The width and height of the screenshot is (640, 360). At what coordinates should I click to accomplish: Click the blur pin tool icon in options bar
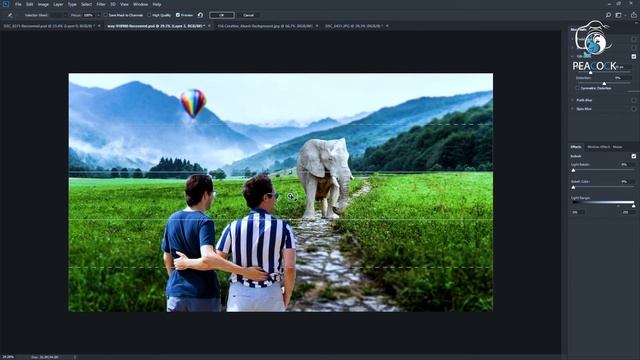click(x=10, y=15)
